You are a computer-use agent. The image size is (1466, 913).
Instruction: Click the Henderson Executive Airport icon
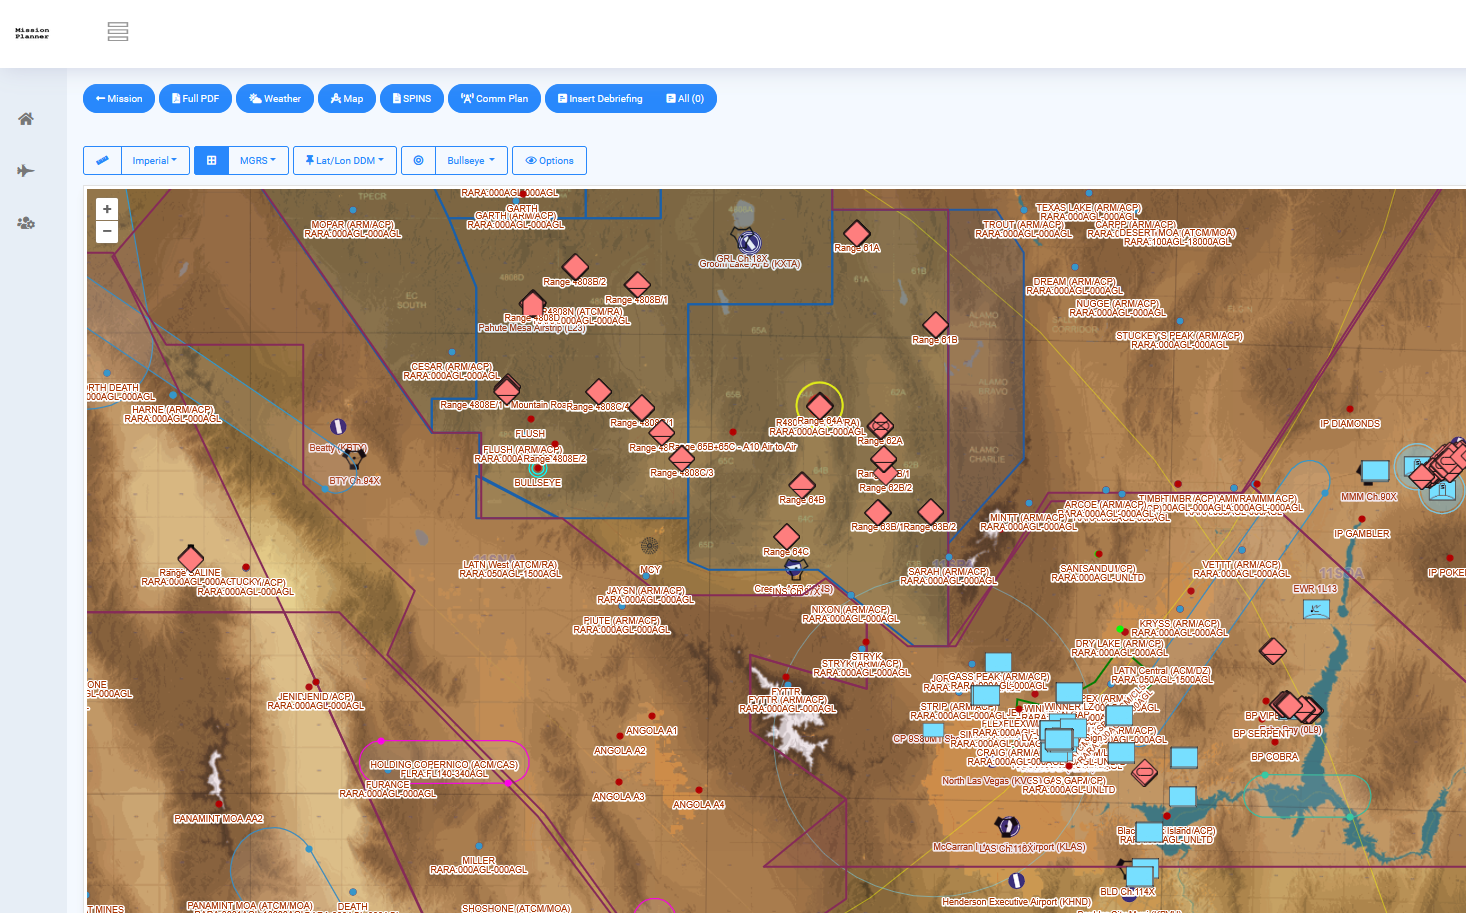[1016, 881]
